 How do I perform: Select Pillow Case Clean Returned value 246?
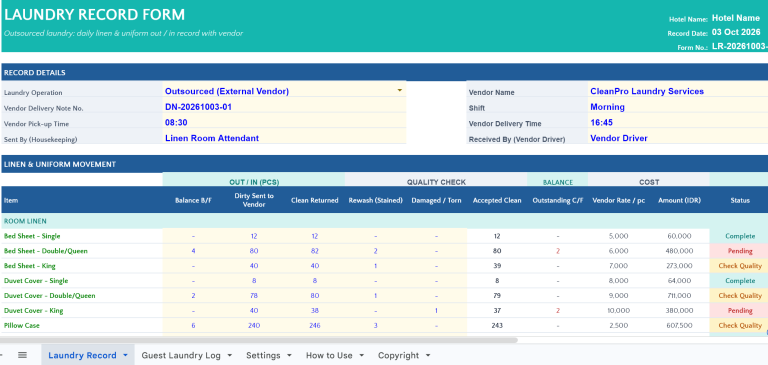tap(314, 325)
